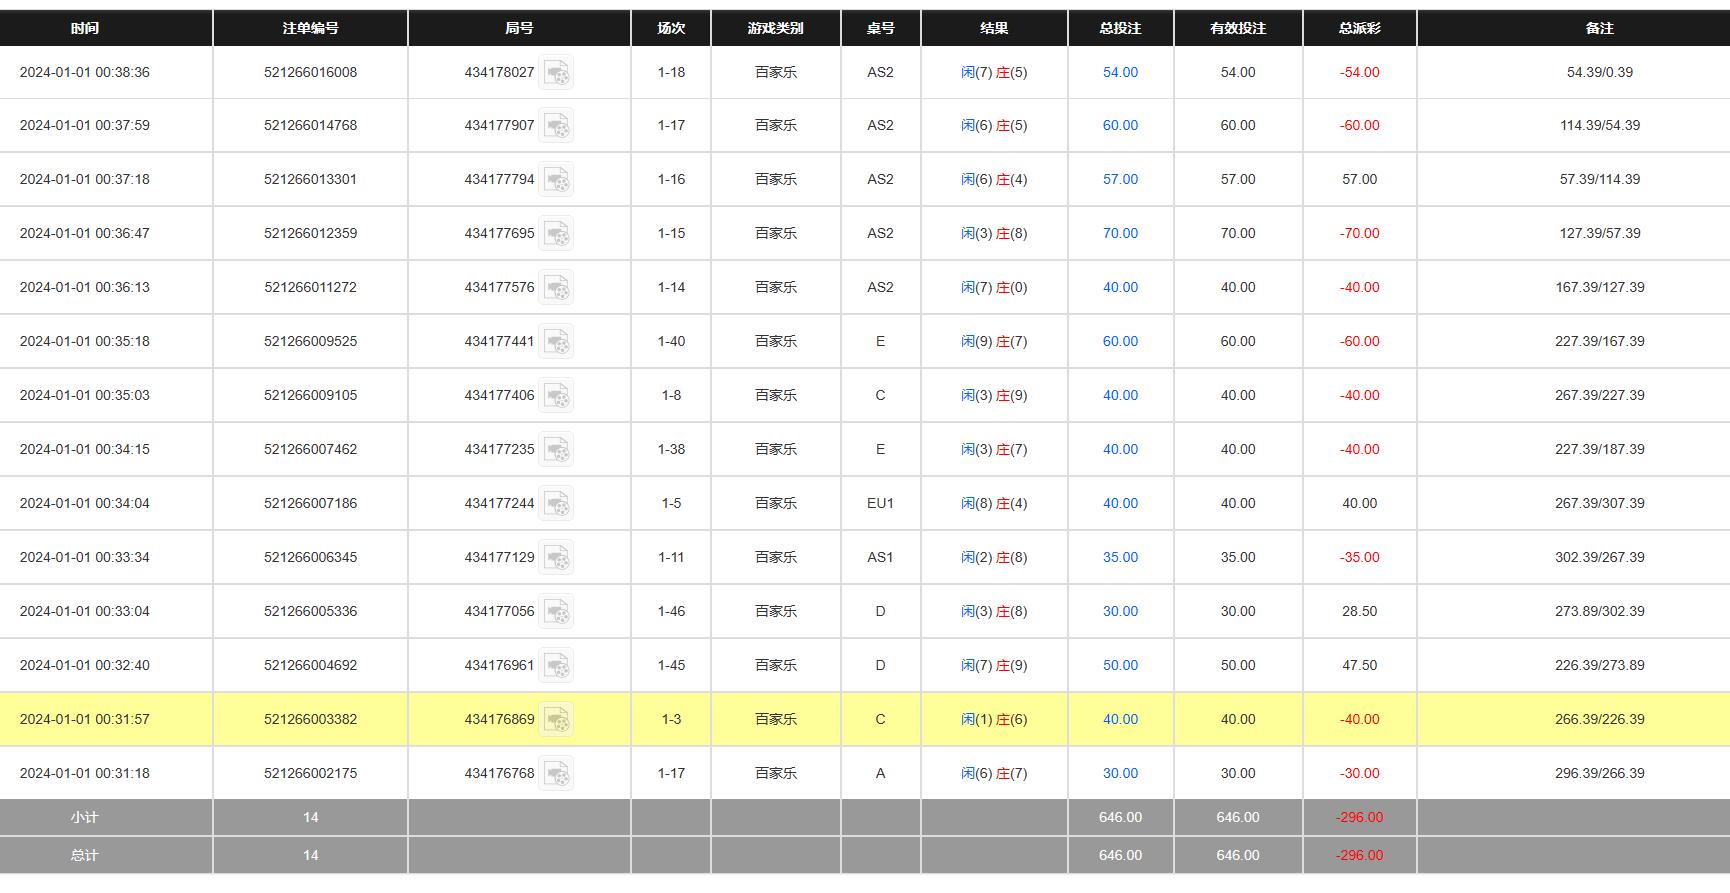
Task: Click the 桌号 column header
Action: coord(881,28)
